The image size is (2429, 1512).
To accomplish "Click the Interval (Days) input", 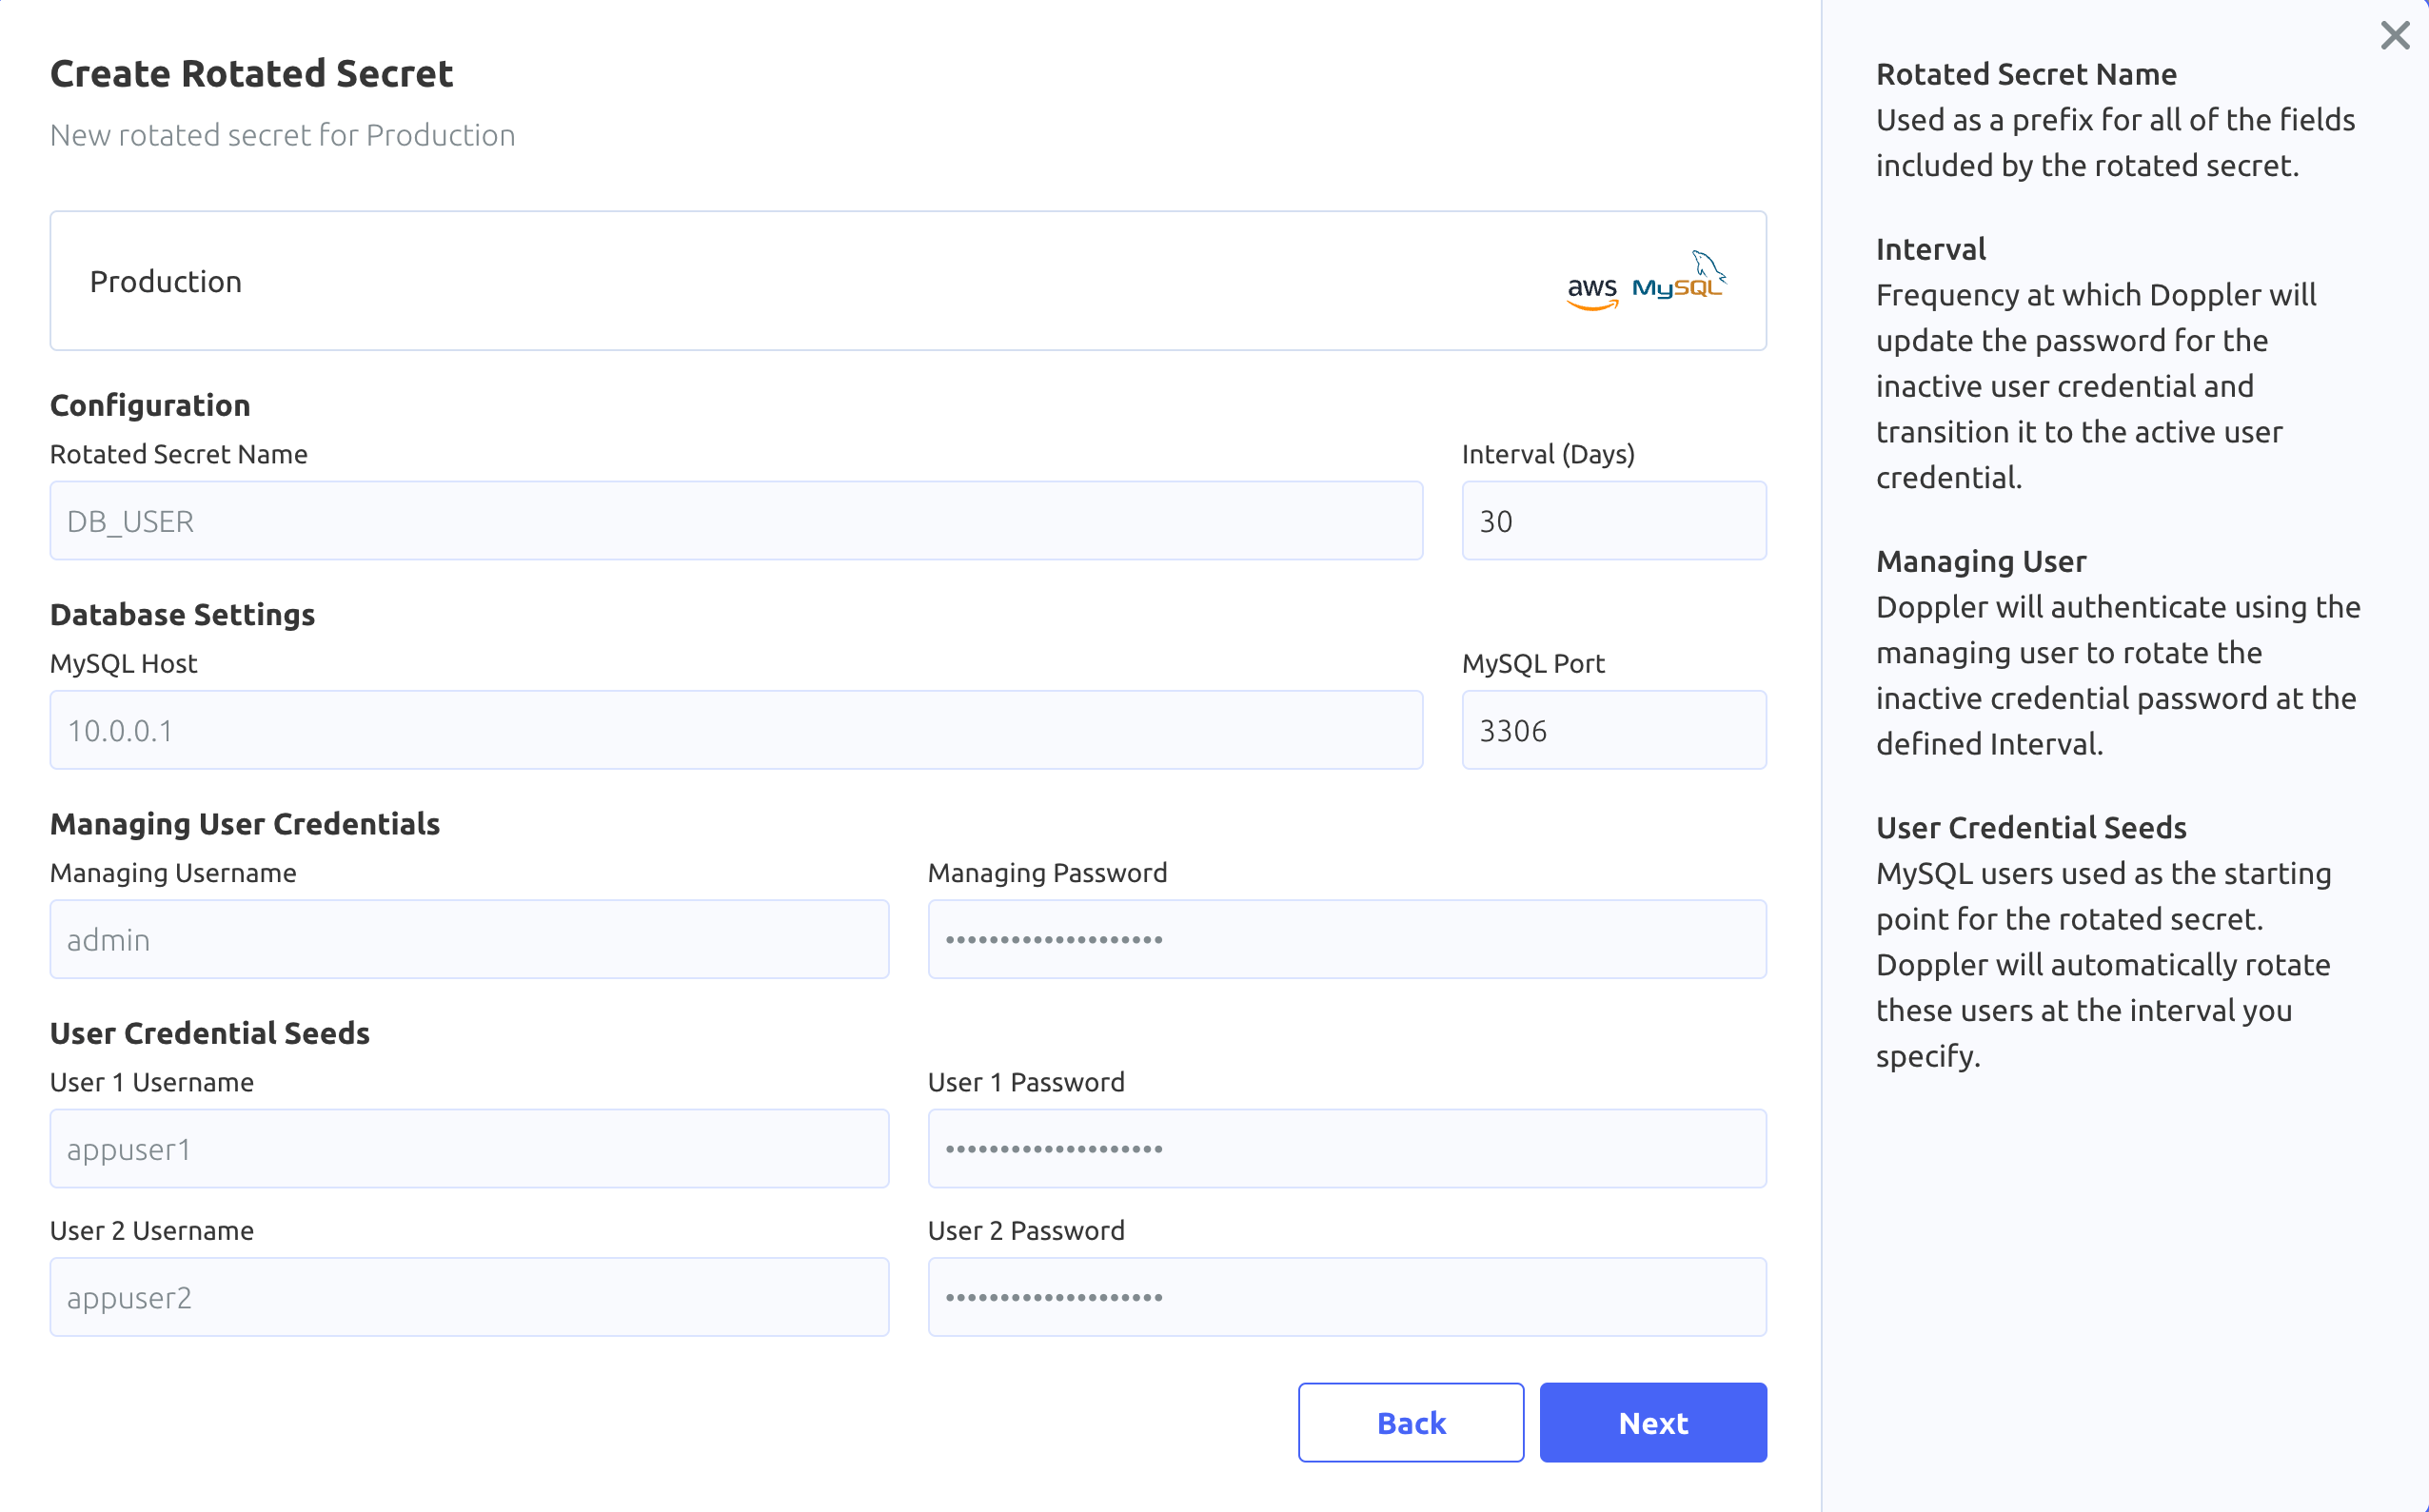I will pyautogui.click(x=1613, y=521).
